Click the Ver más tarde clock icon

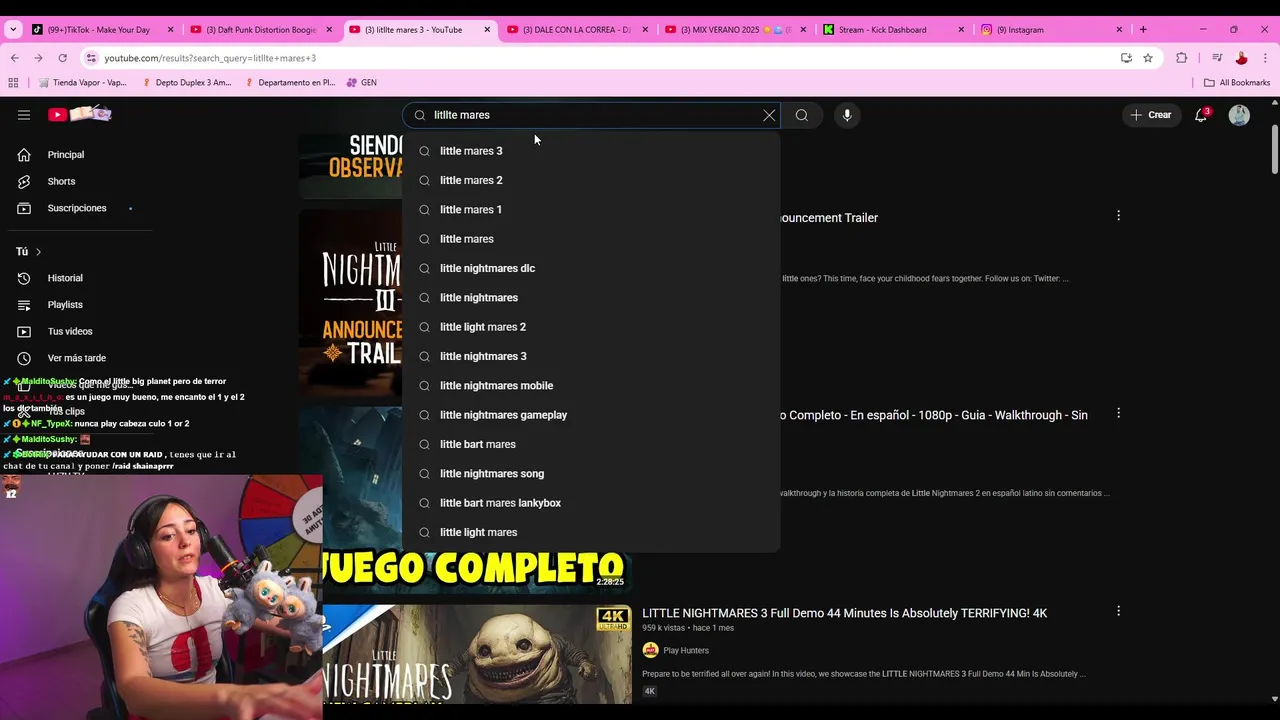[24, 358]
